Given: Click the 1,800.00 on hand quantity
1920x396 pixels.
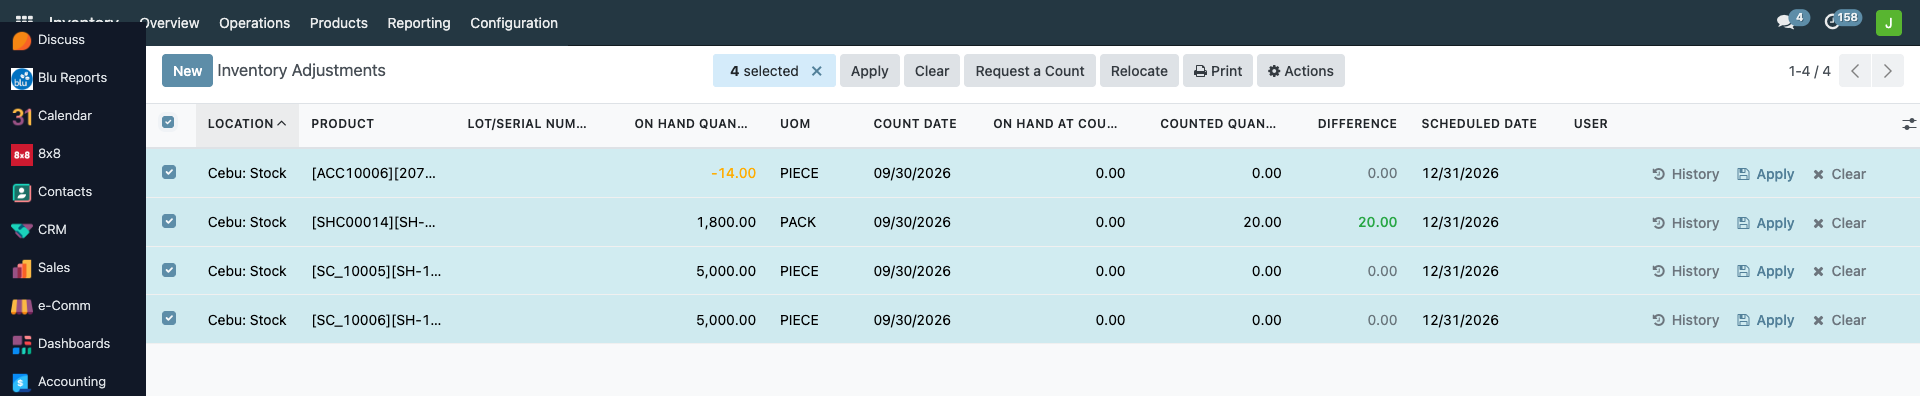Looking at the screenshot, I should (x=726, y=222).
